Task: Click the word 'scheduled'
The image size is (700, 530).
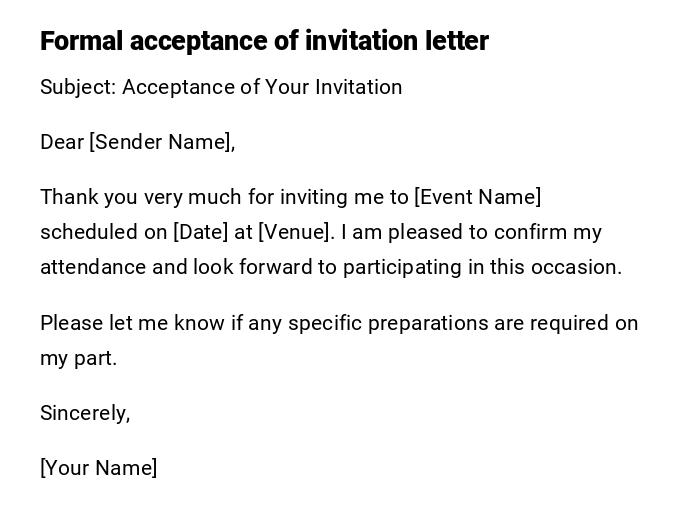Action: coord(89,232)
